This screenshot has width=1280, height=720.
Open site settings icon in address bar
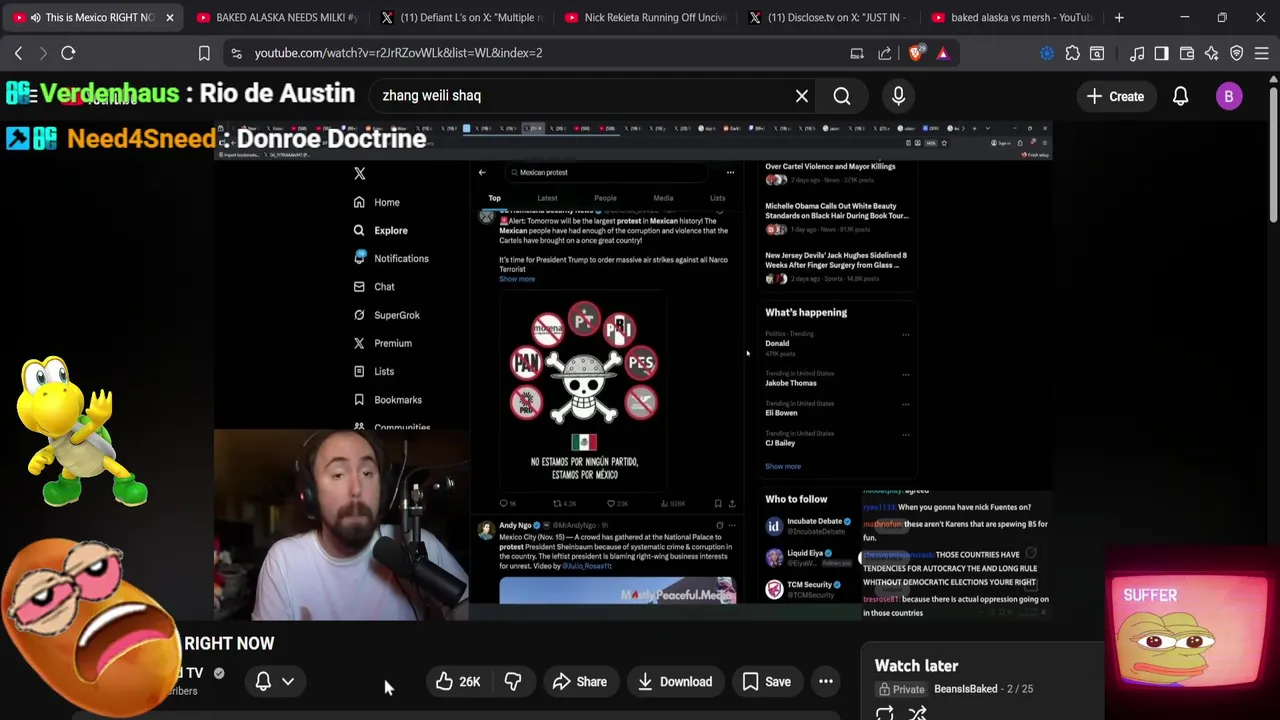235,53
